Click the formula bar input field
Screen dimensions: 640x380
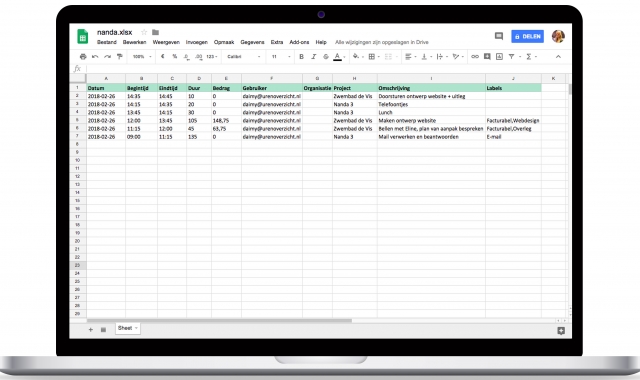327,69
